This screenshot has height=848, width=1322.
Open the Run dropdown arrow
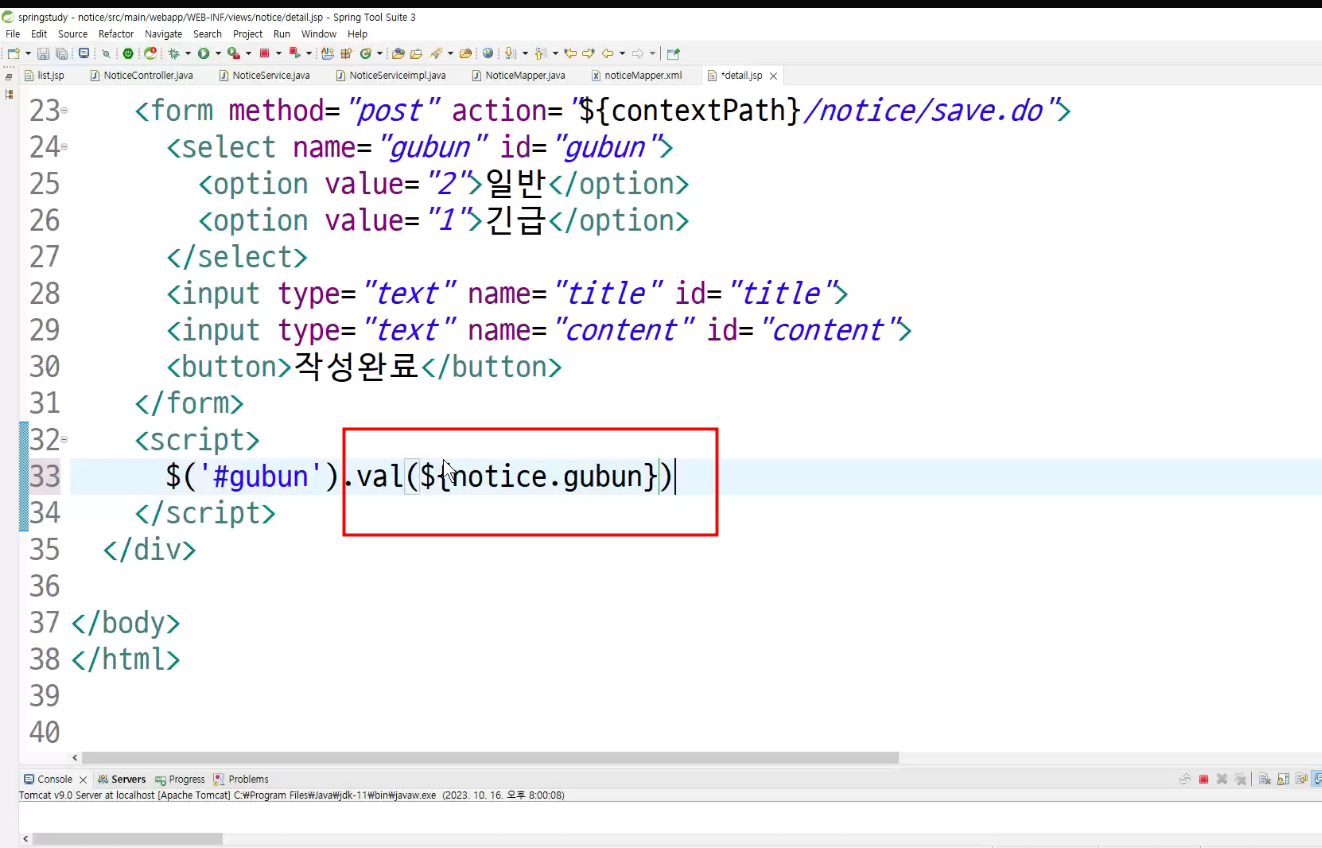217,54
